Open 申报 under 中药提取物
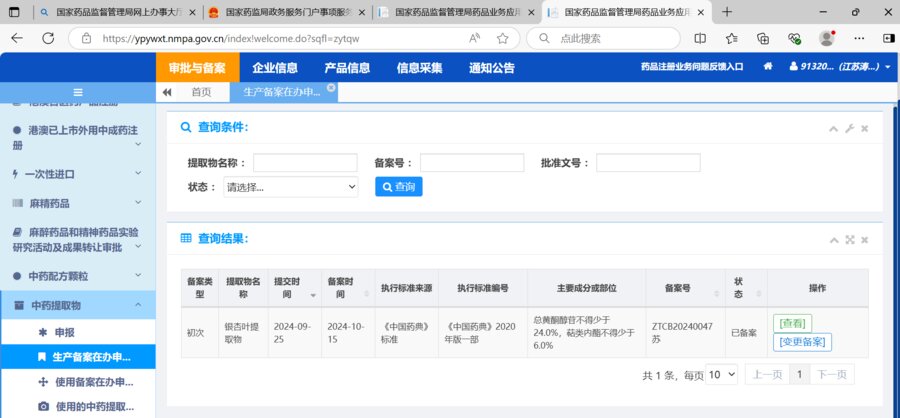The width and height of the screenshot is (900, 418). click(77, 332)
